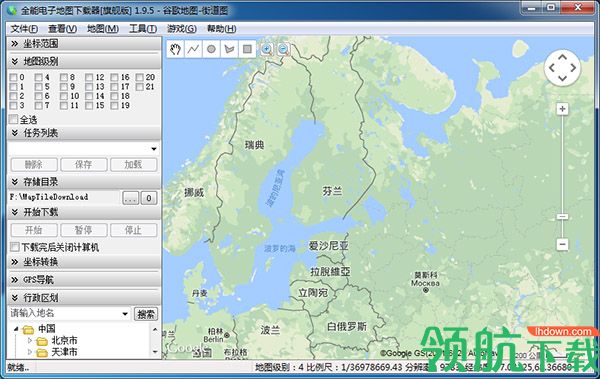Image resolution: width=600 pixels, height=379 pixels.
Task: Check map level 8 checkbox
Action: click(64, 77)
